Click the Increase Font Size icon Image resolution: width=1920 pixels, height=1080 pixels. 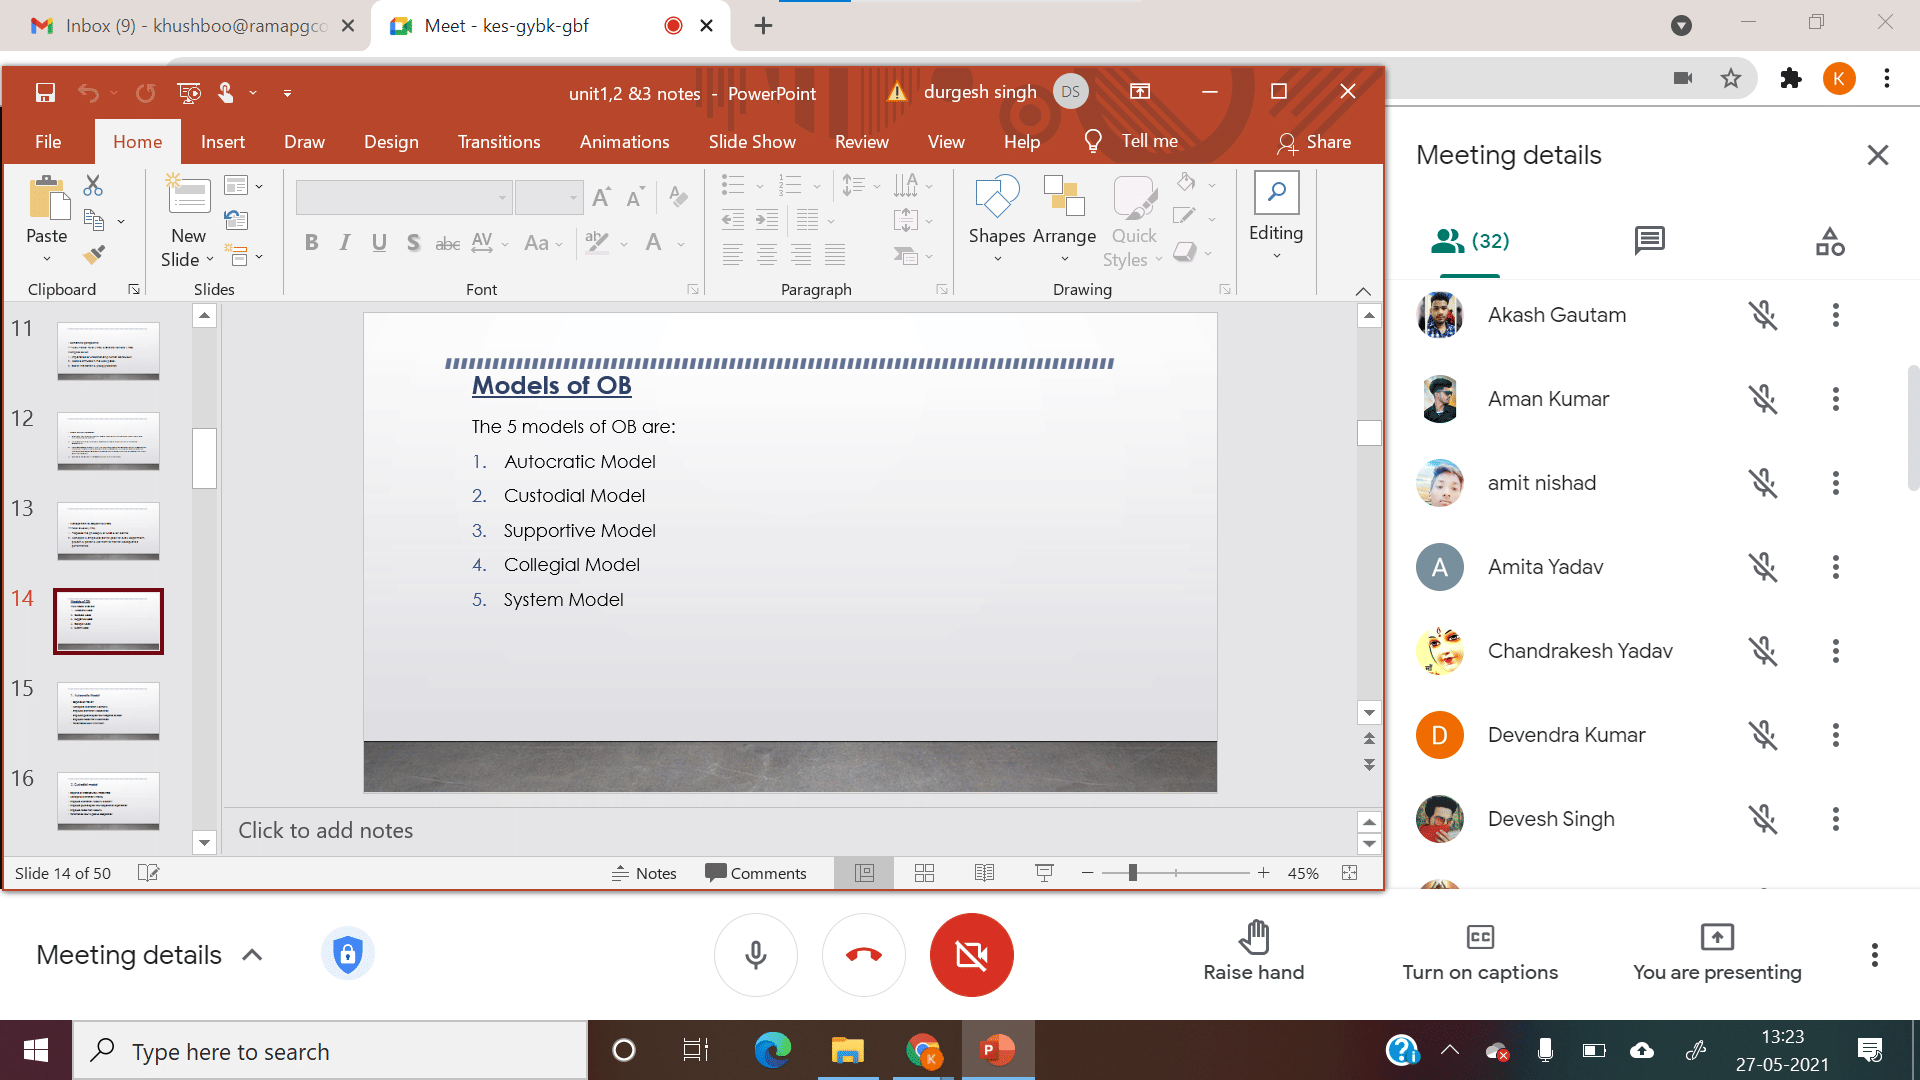click(601, 197)
